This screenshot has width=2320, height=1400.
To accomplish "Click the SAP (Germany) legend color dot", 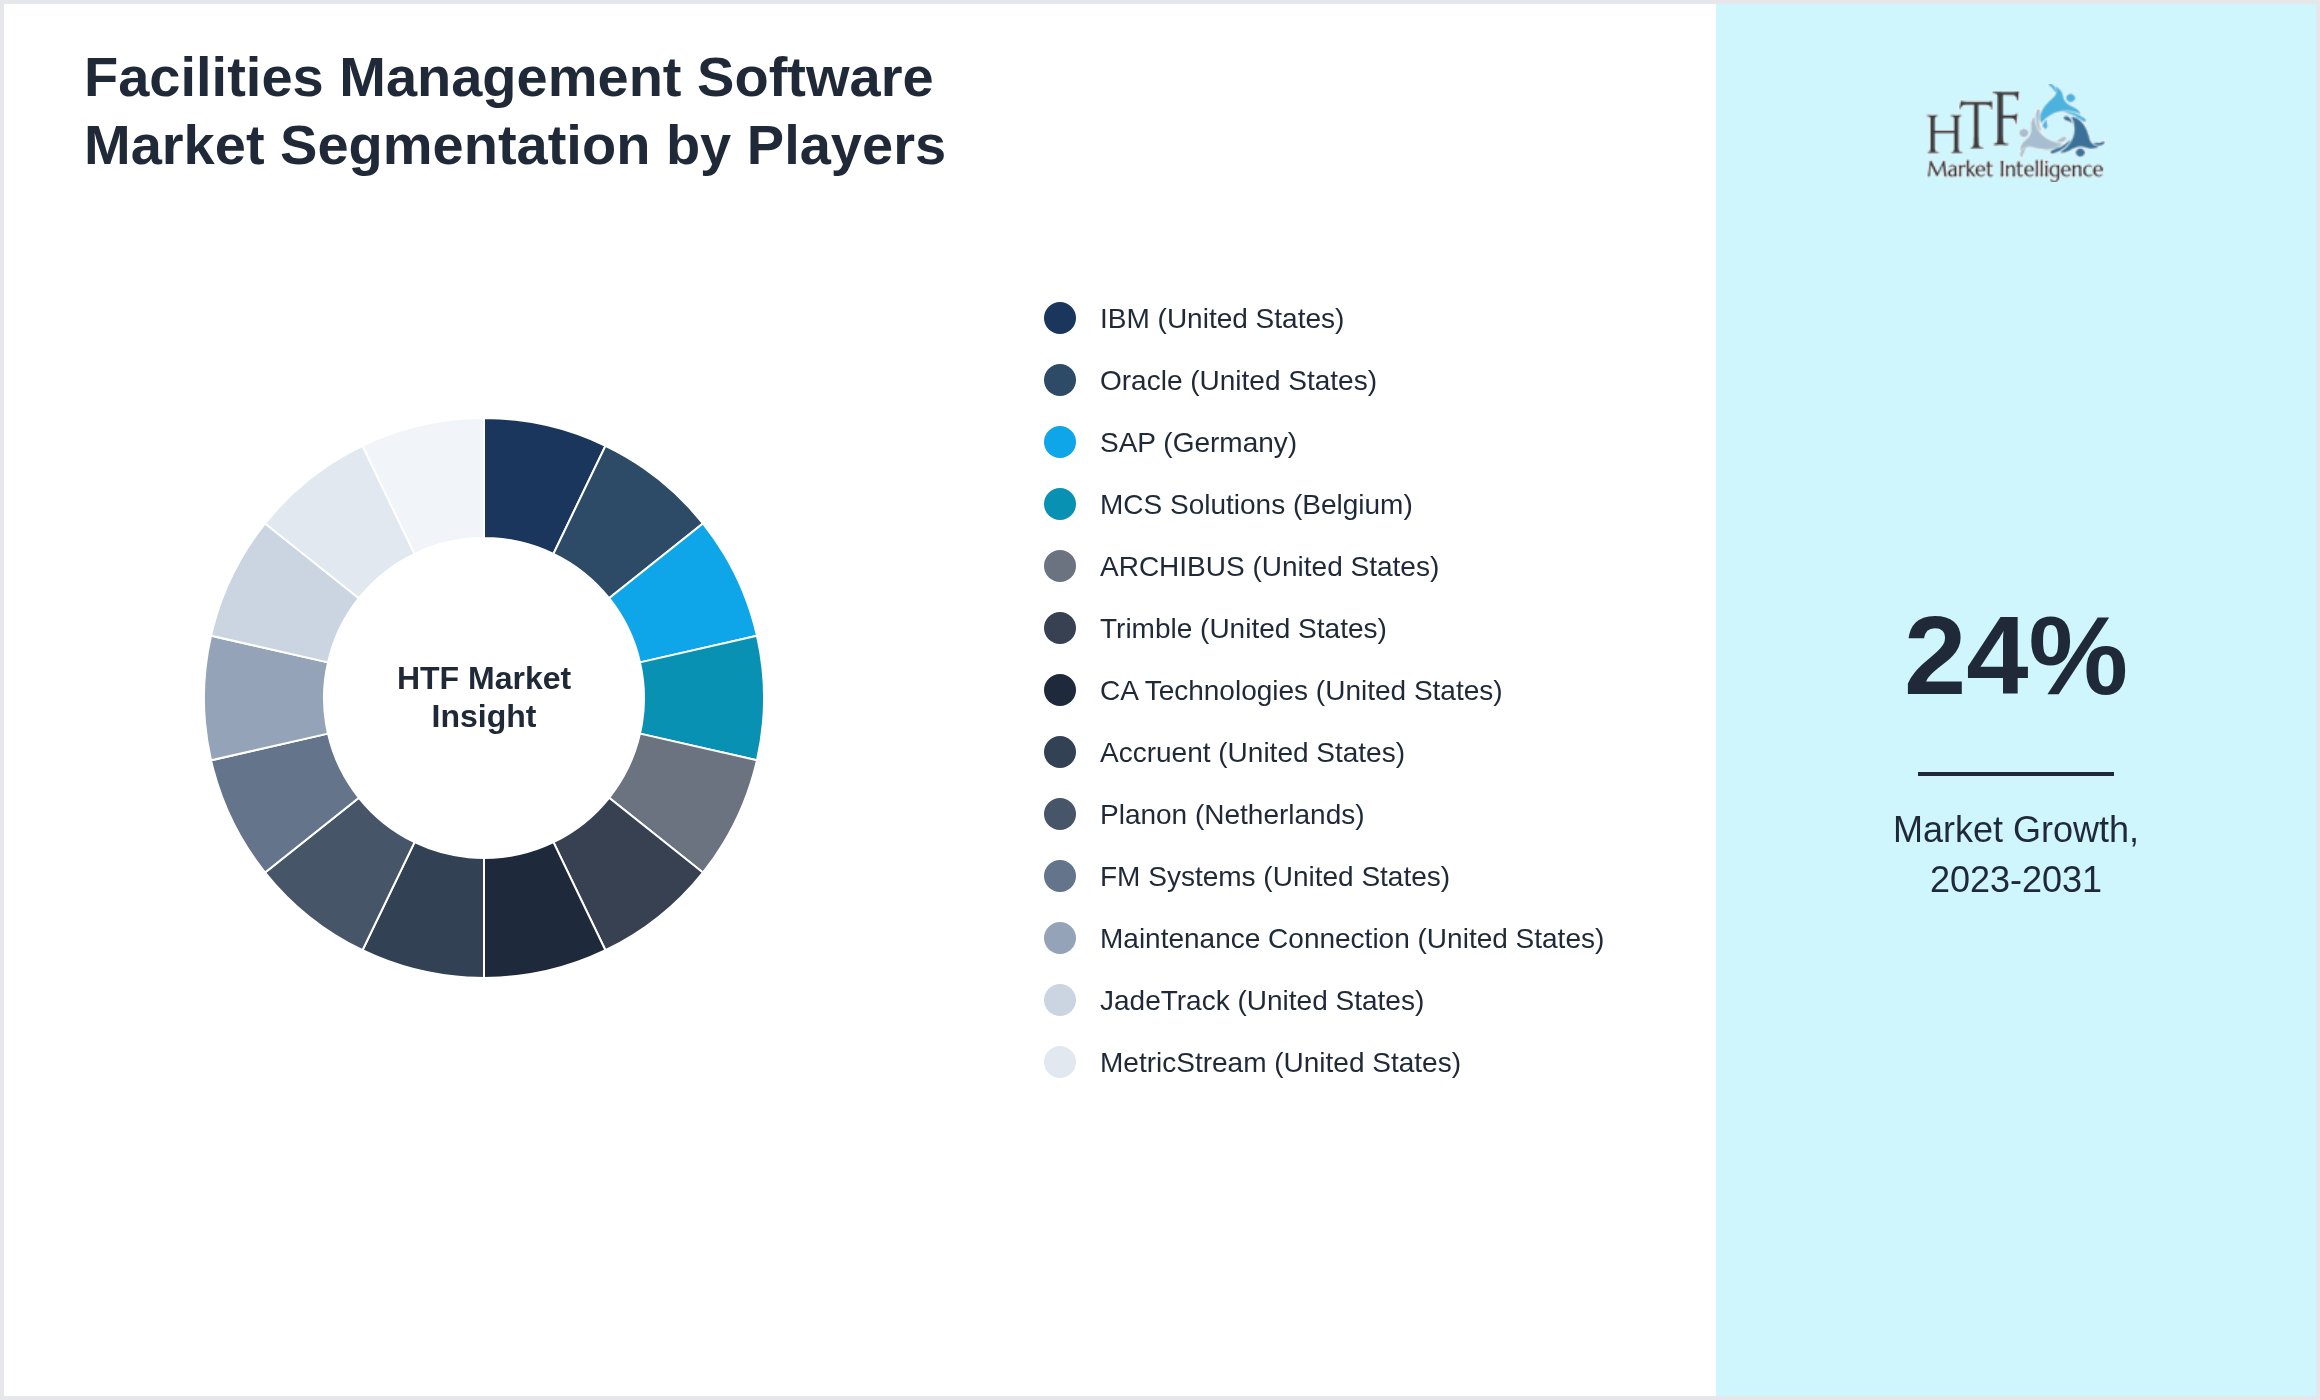I will [x=1060, y=442].
